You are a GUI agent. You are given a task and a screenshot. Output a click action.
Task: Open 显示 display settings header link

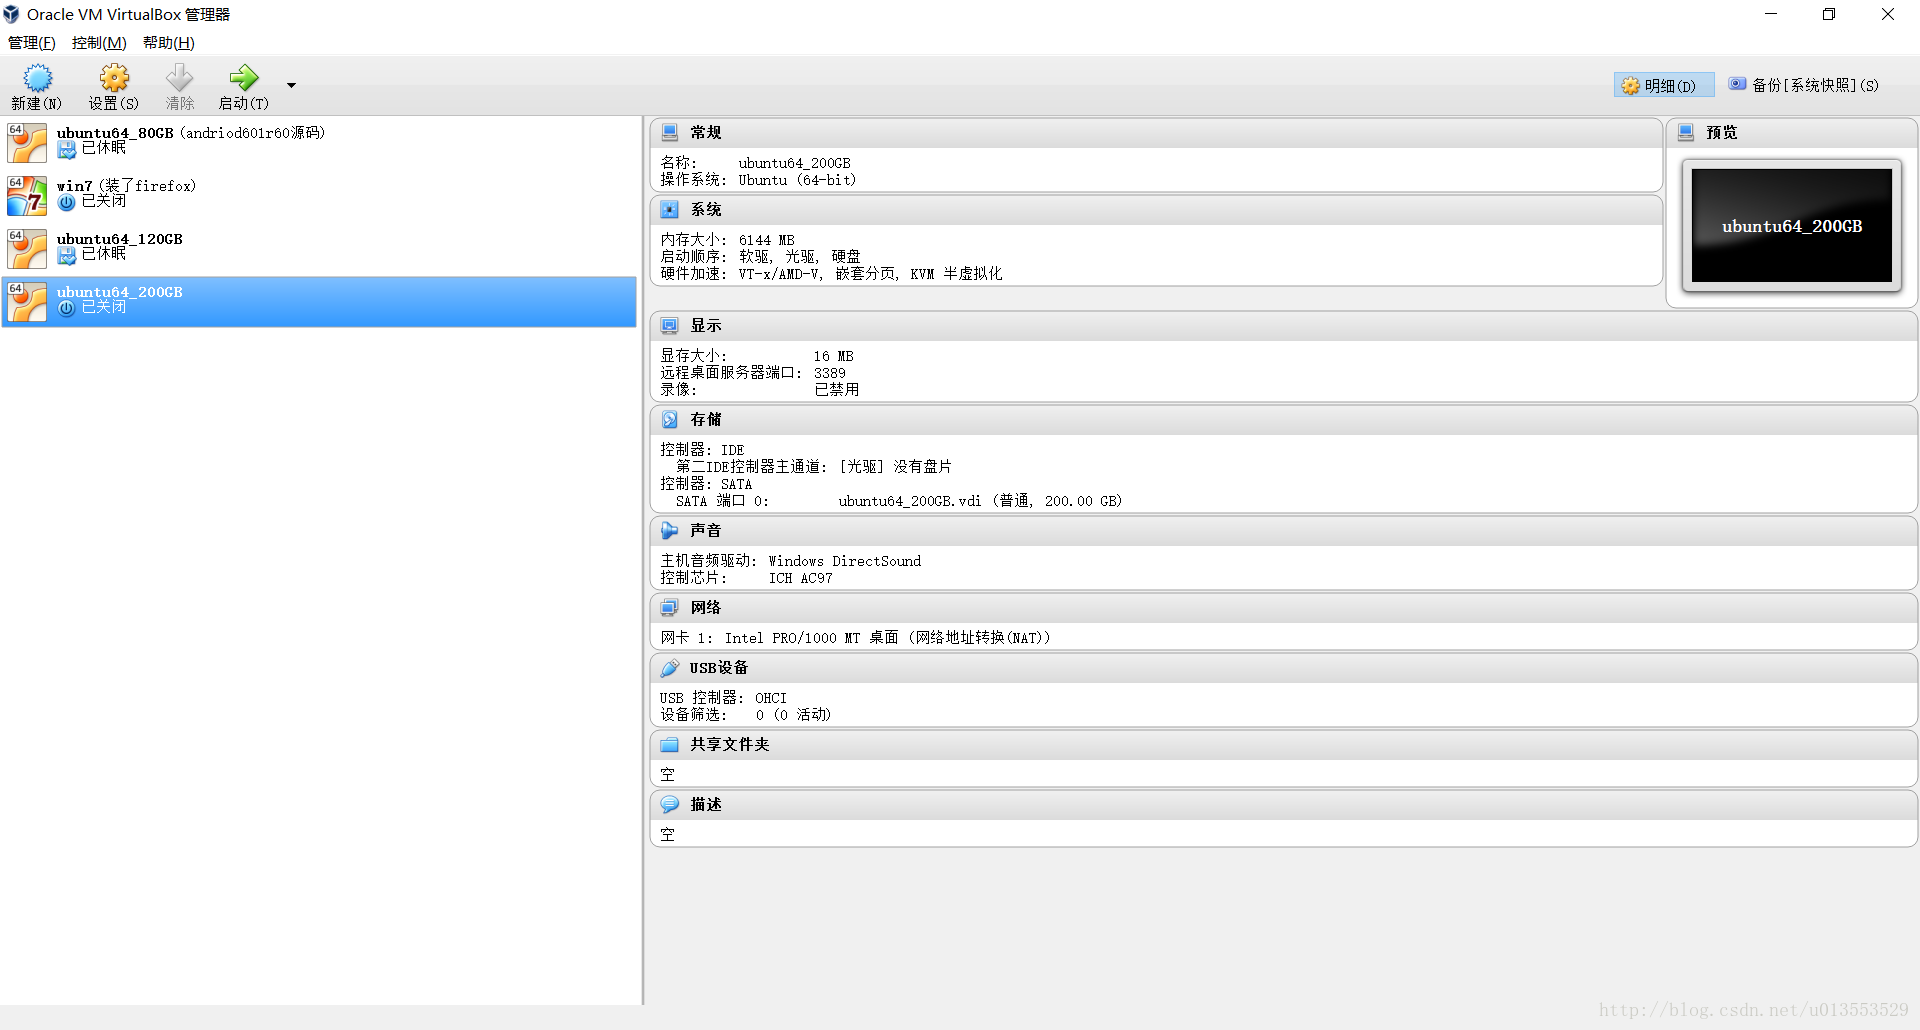coord(705,326)
